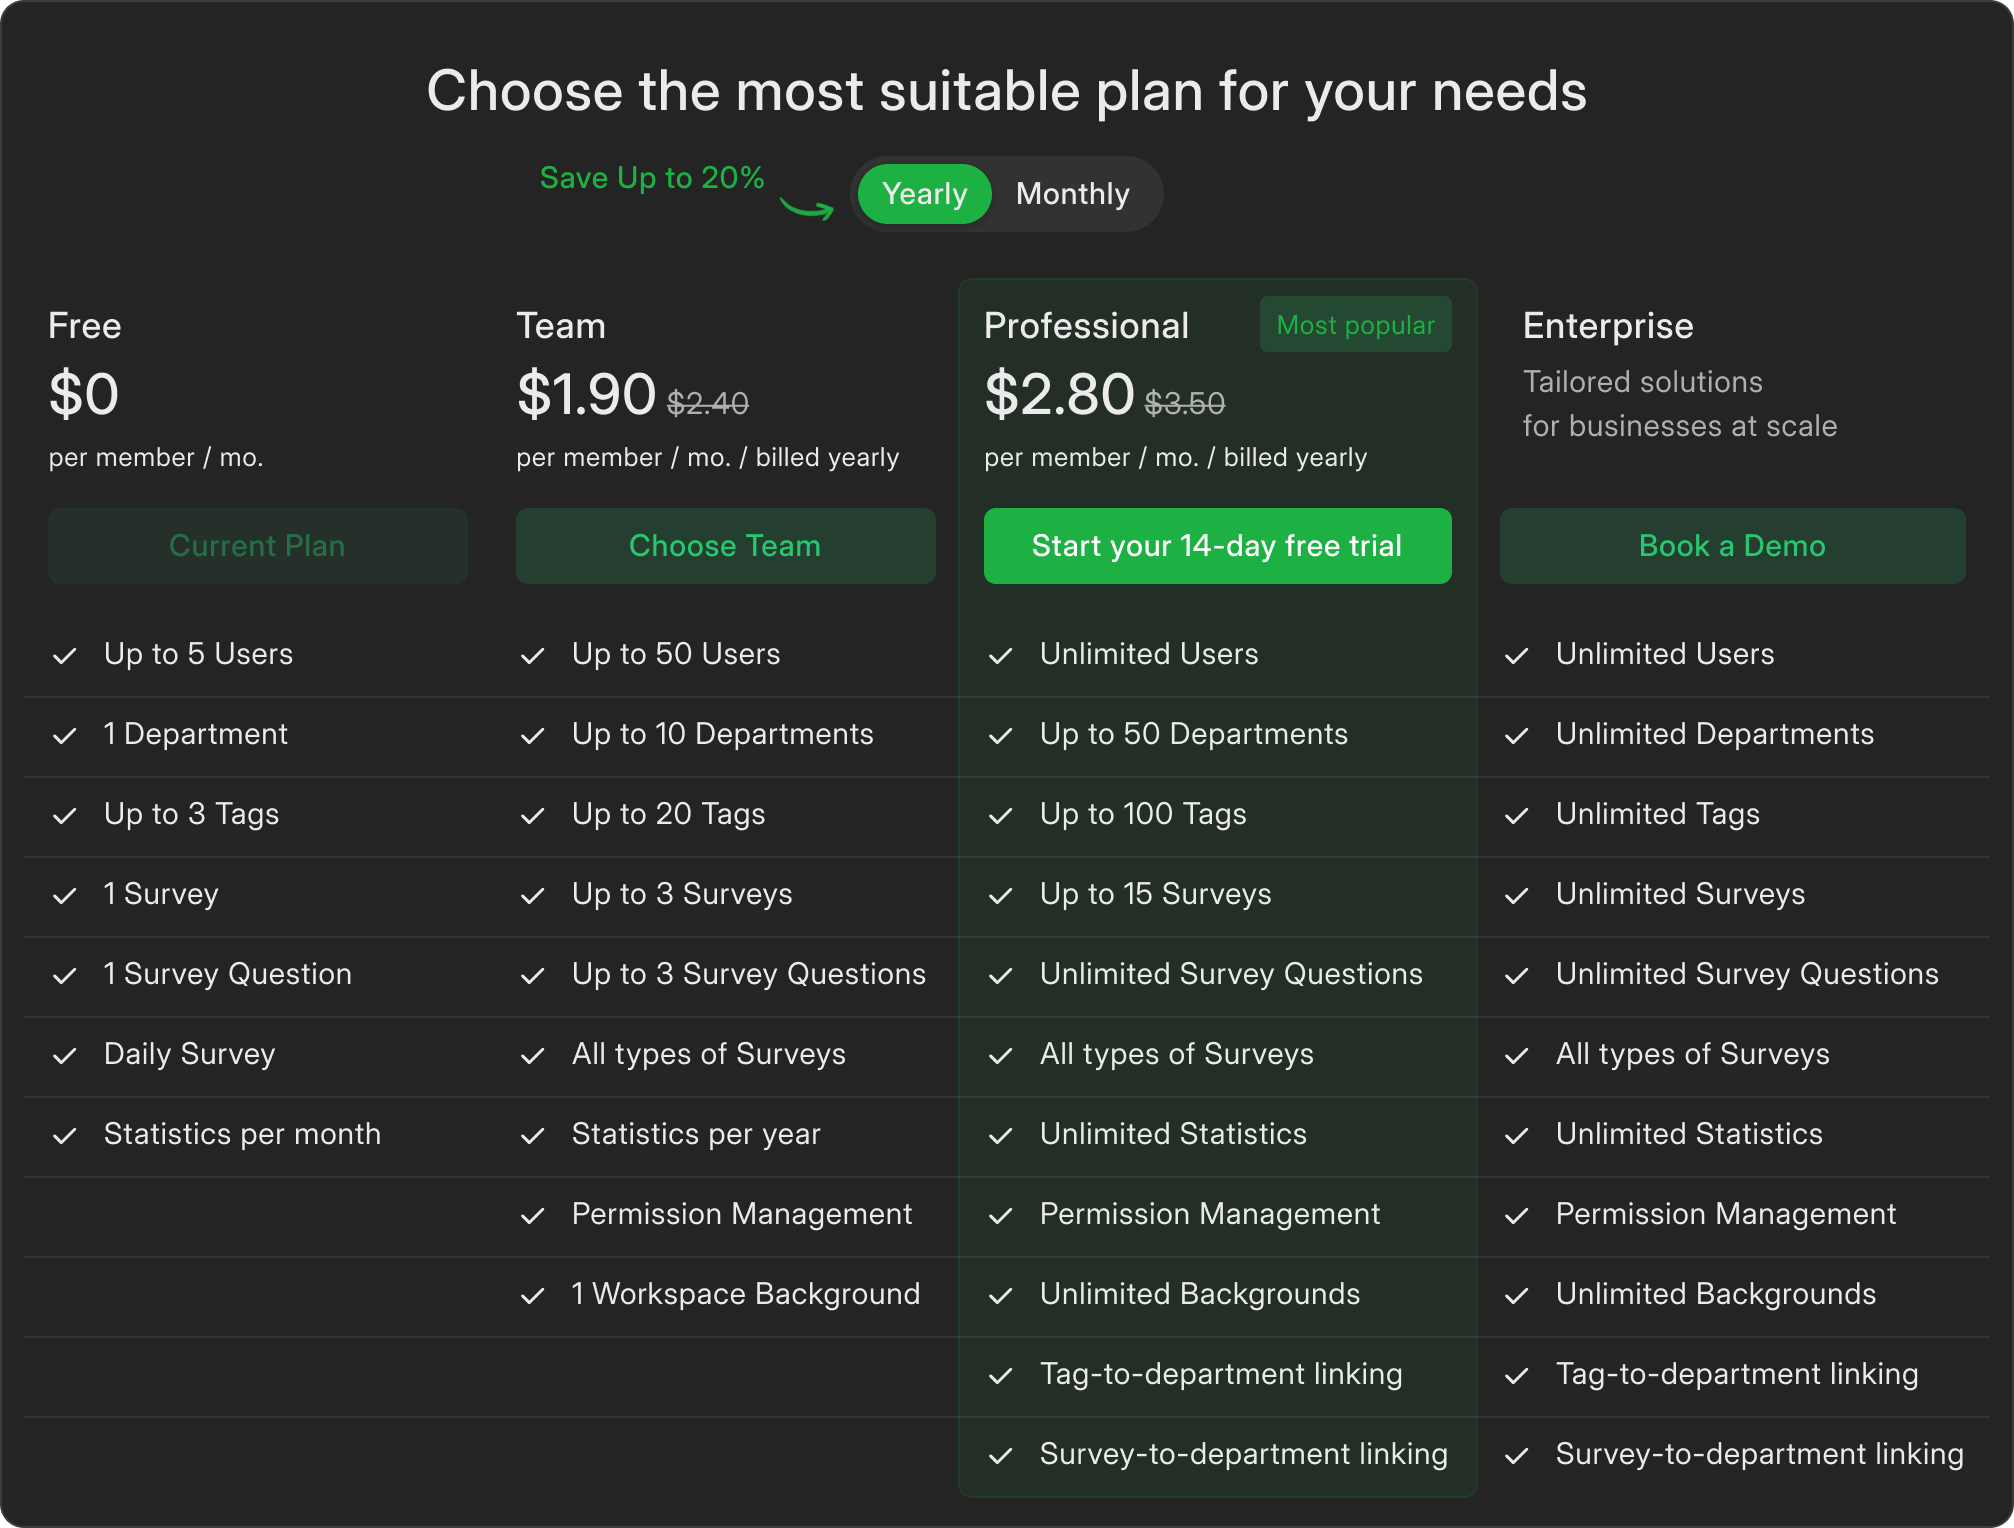Click the Professional plan title
The height and width of the screenshot is (1528, 2014).
pos(1086,326)
